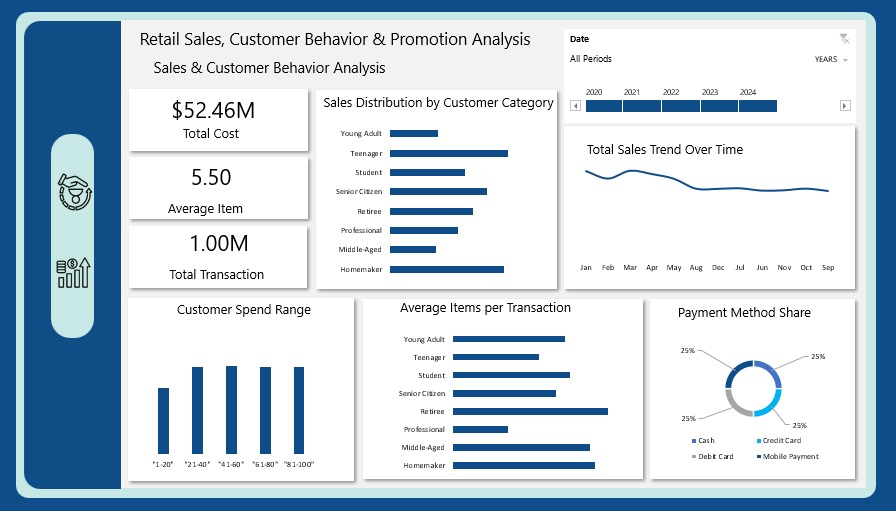Select the Professional bar in Sales Distribution chart
Screen dimensions: 896x511
(424, 230)
